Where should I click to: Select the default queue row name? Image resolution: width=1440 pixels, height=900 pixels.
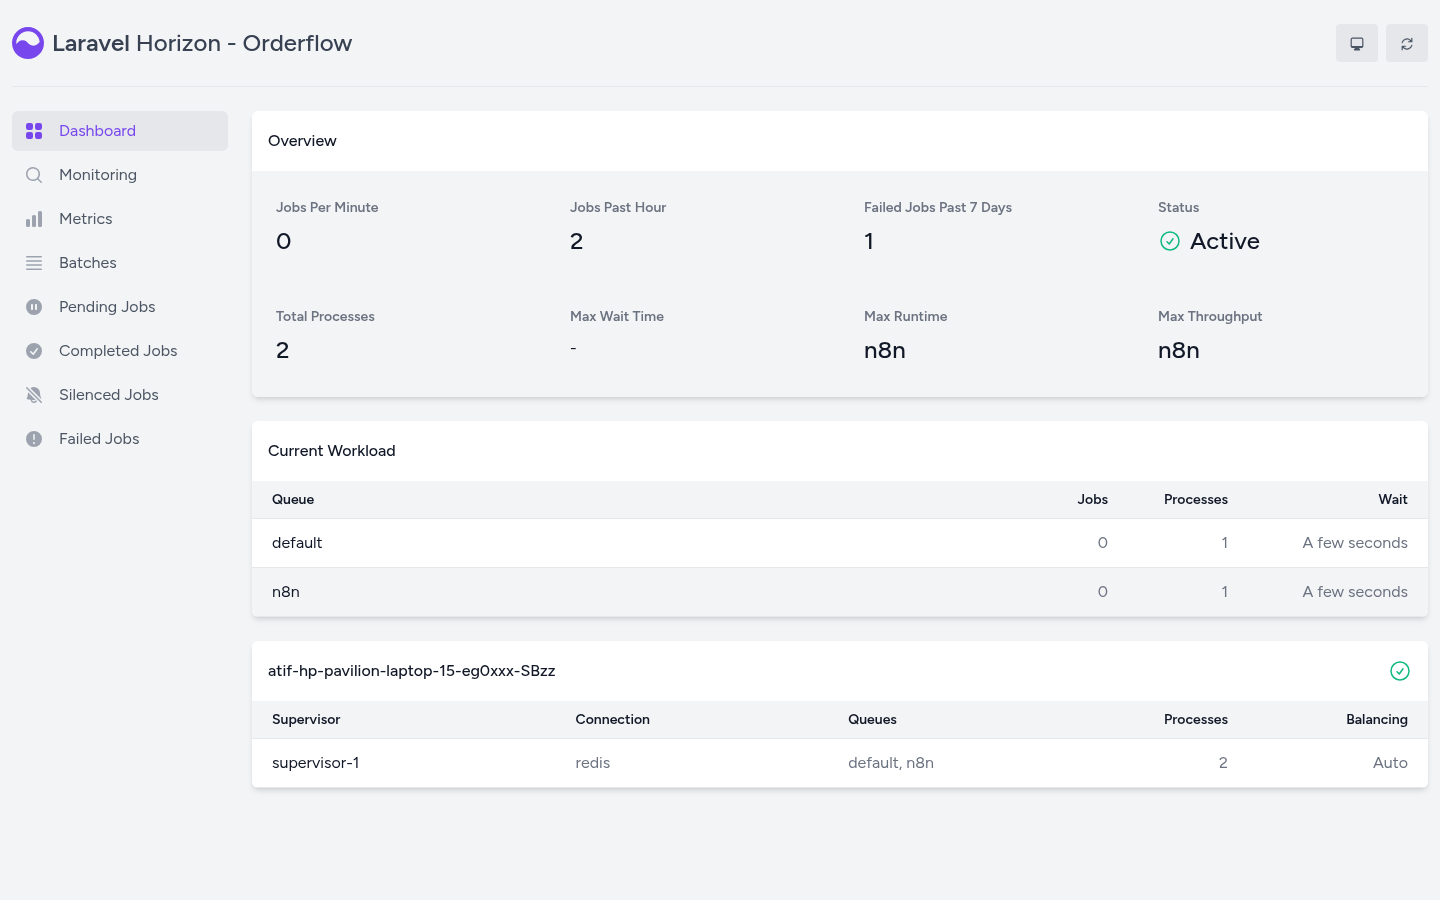coord(297,543)
